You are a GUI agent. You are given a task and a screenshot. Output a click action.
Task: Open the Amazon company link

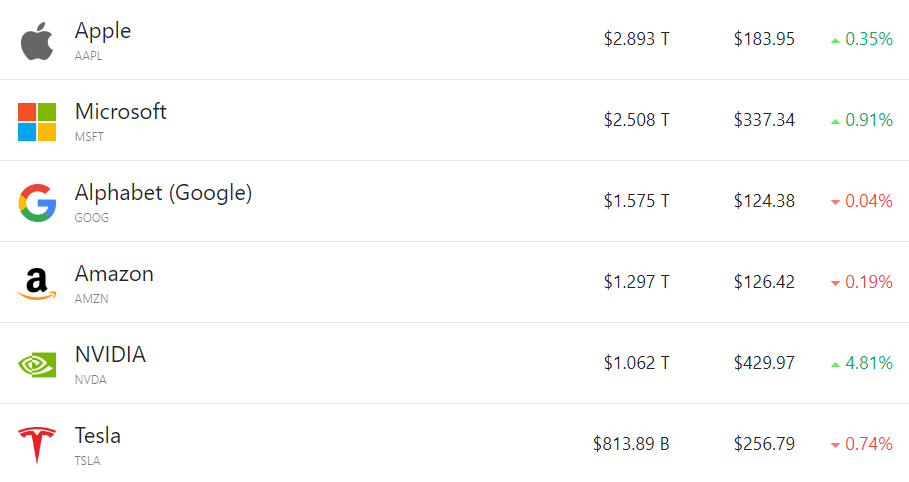(114, 274)
